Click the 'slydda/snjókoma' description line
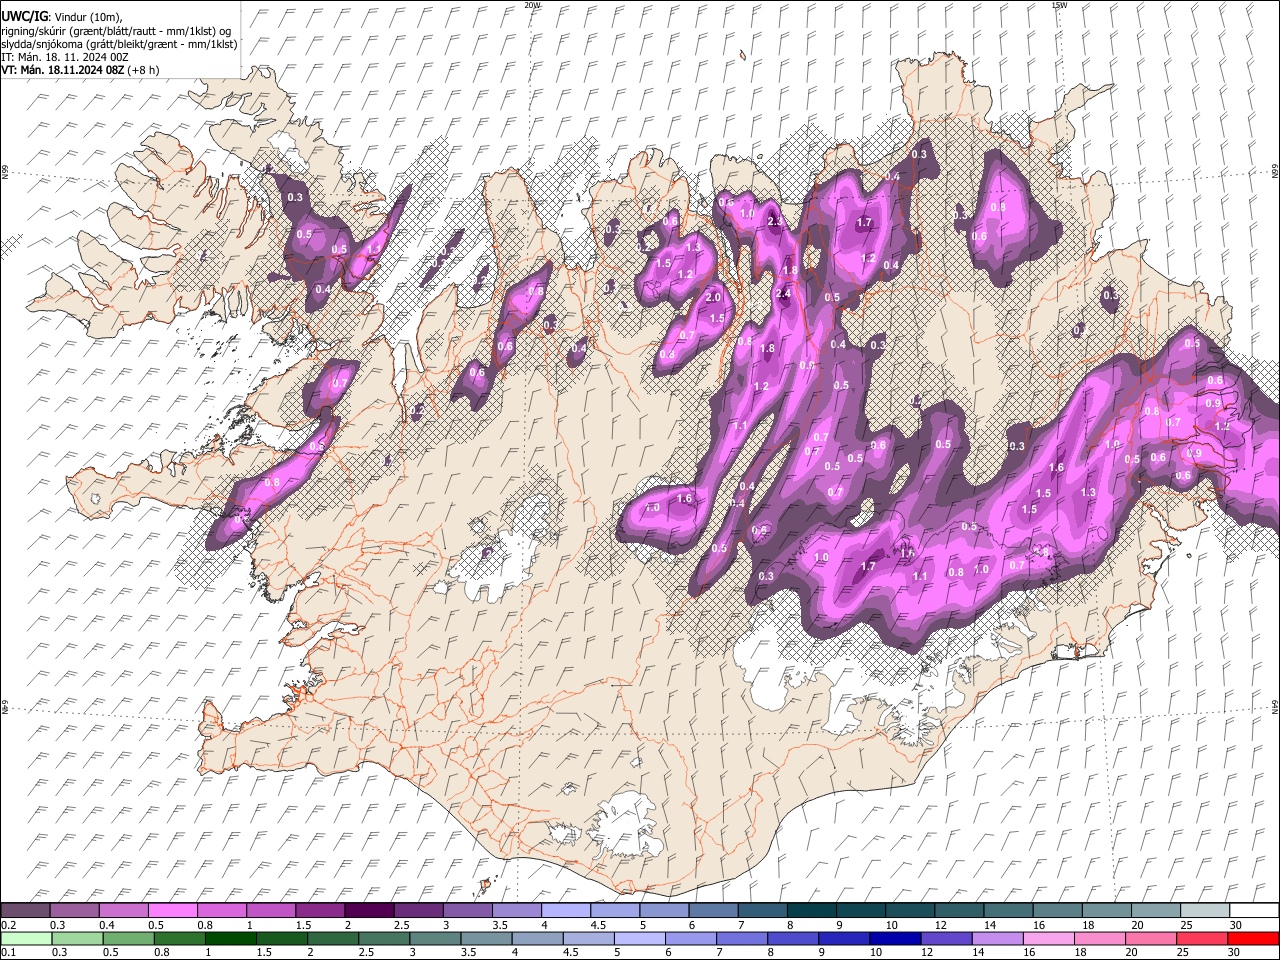Viewport: 1280px width, 960px height. [119, 44]
